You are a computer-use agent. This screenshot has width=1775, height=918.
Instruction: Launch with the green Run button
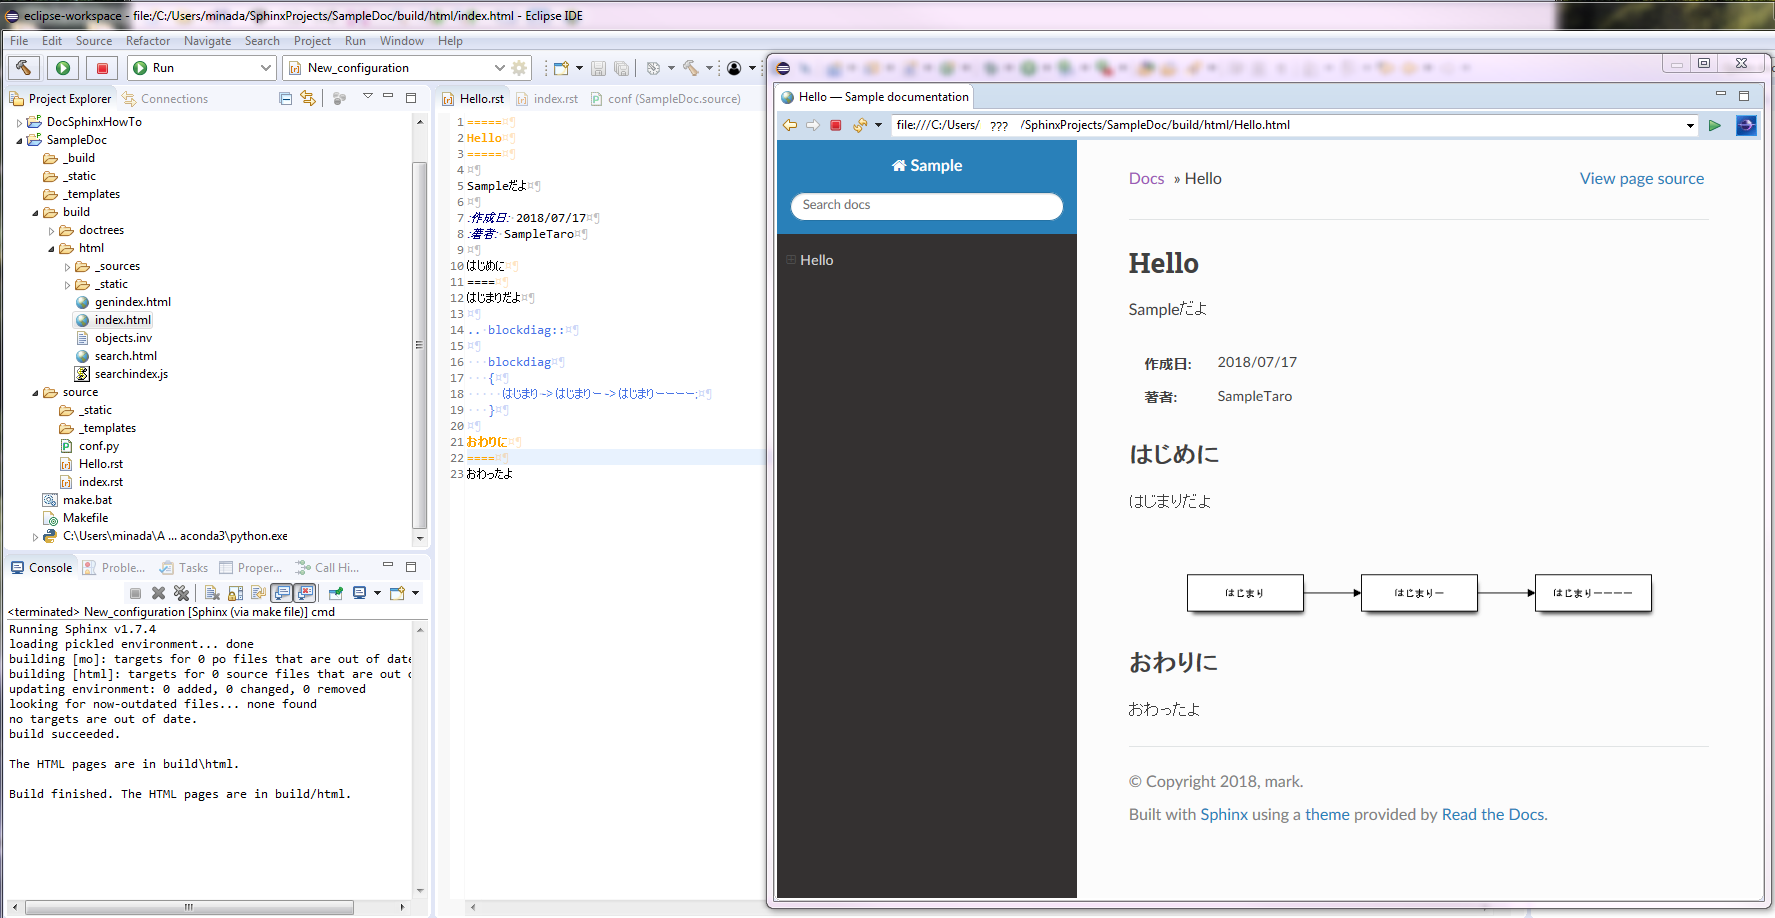pyautogui.click(x=63, y=67)
